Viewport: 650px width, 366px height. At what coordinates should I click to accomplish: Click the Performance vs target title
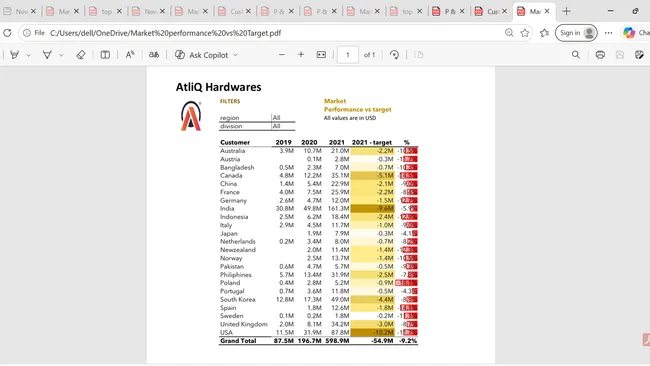(x=358, y=109)
